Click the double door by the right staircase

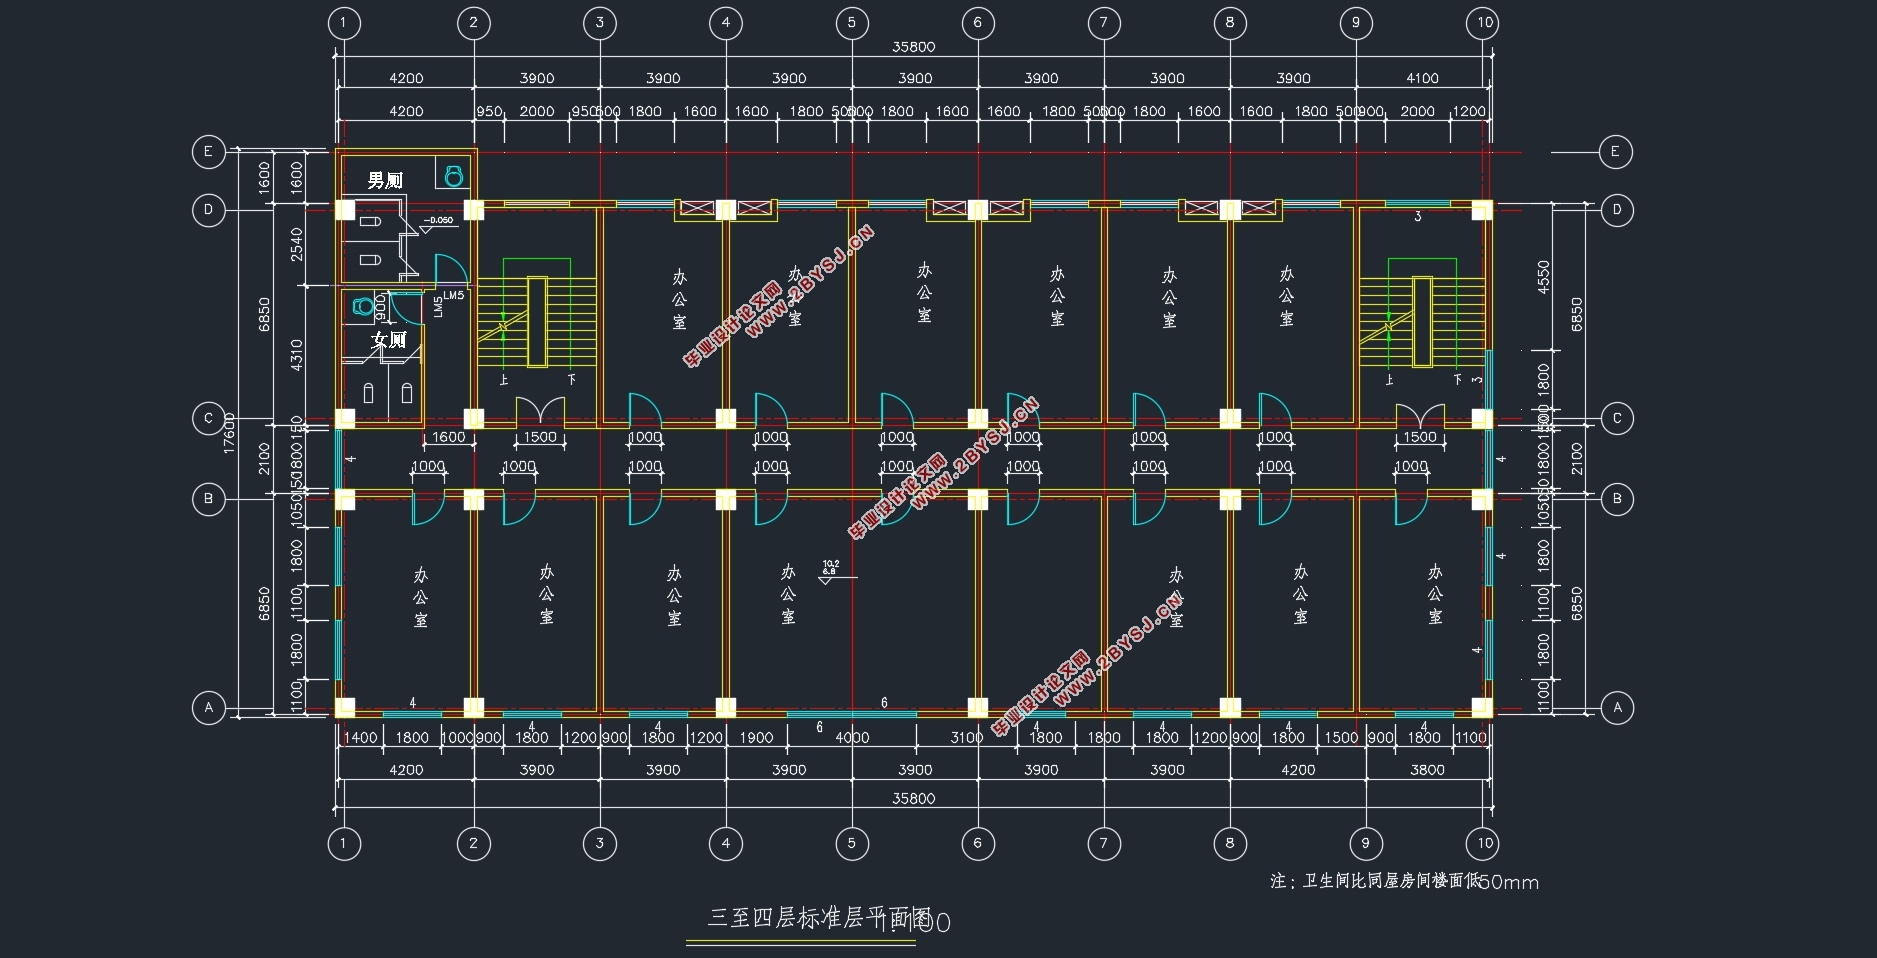click(1420, 415)
